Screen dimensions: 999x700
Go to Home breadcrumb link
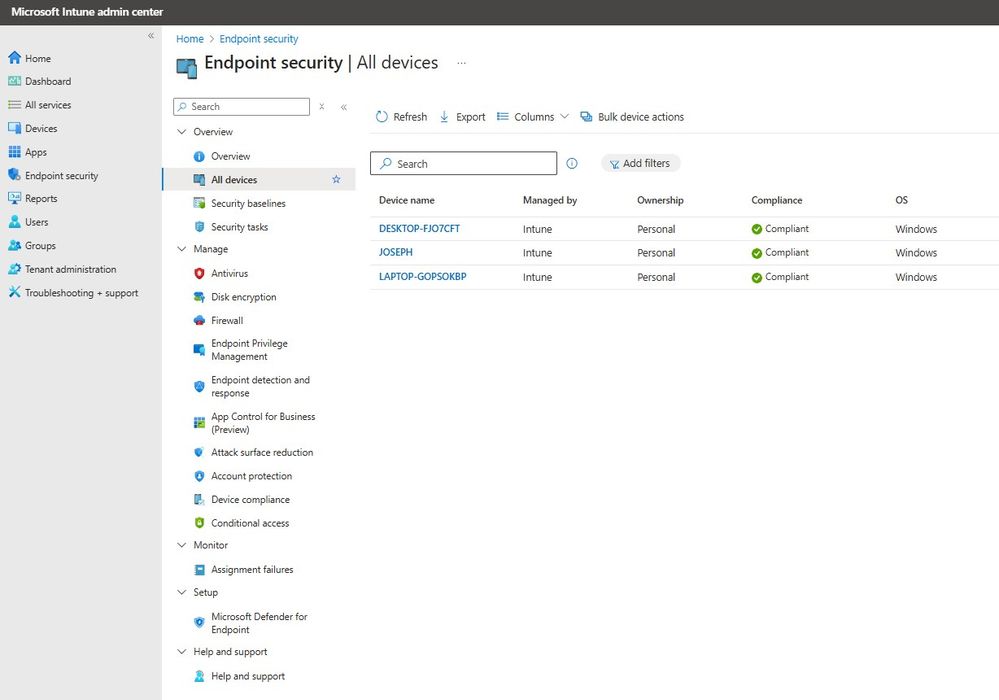[190, 39]
